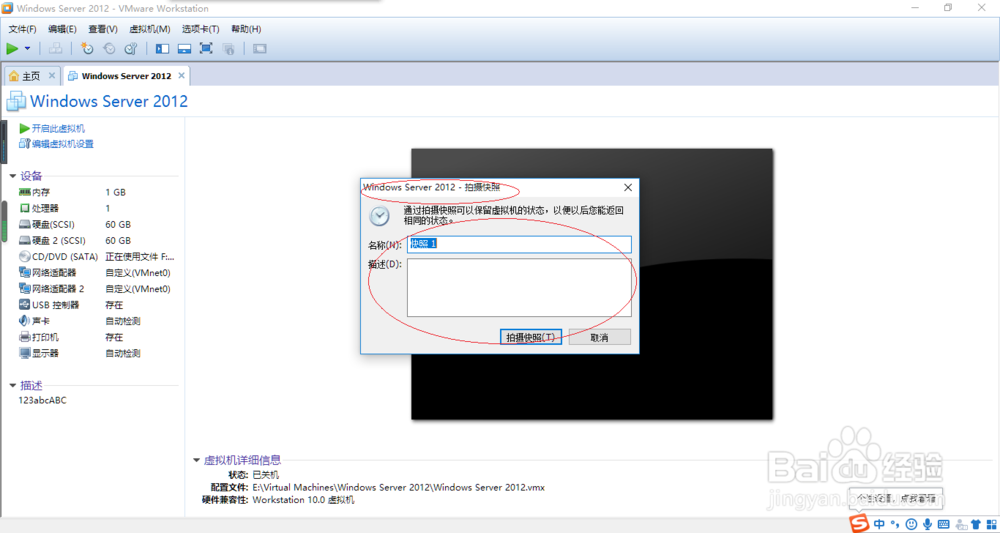Open the snapshot manager toolbar icon
This screenshot has width=1000, height=533.
coord(131,48)
